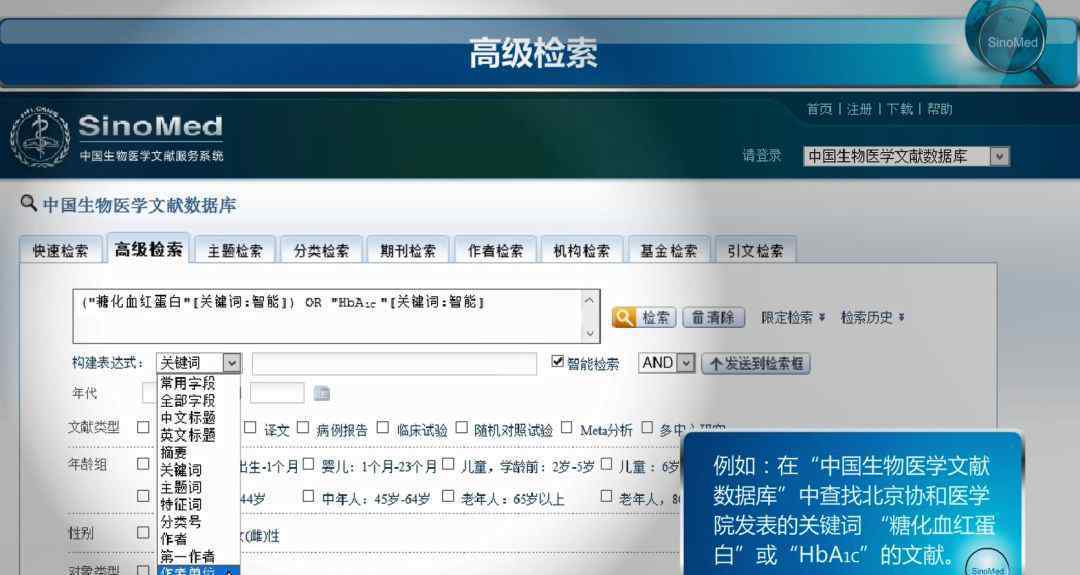
Task: Select 中文标题 in the field list
Action: (x=187, y=417)
